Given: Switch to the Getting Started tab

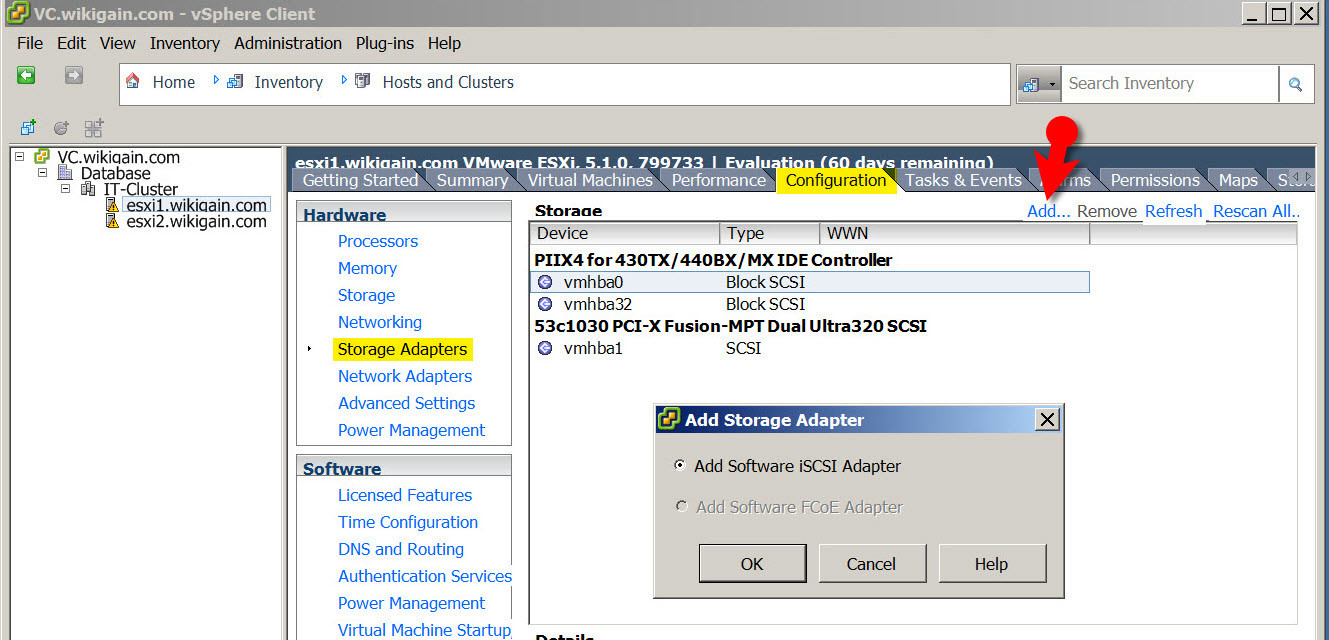Looking at the screenshot, I should 360,180.
